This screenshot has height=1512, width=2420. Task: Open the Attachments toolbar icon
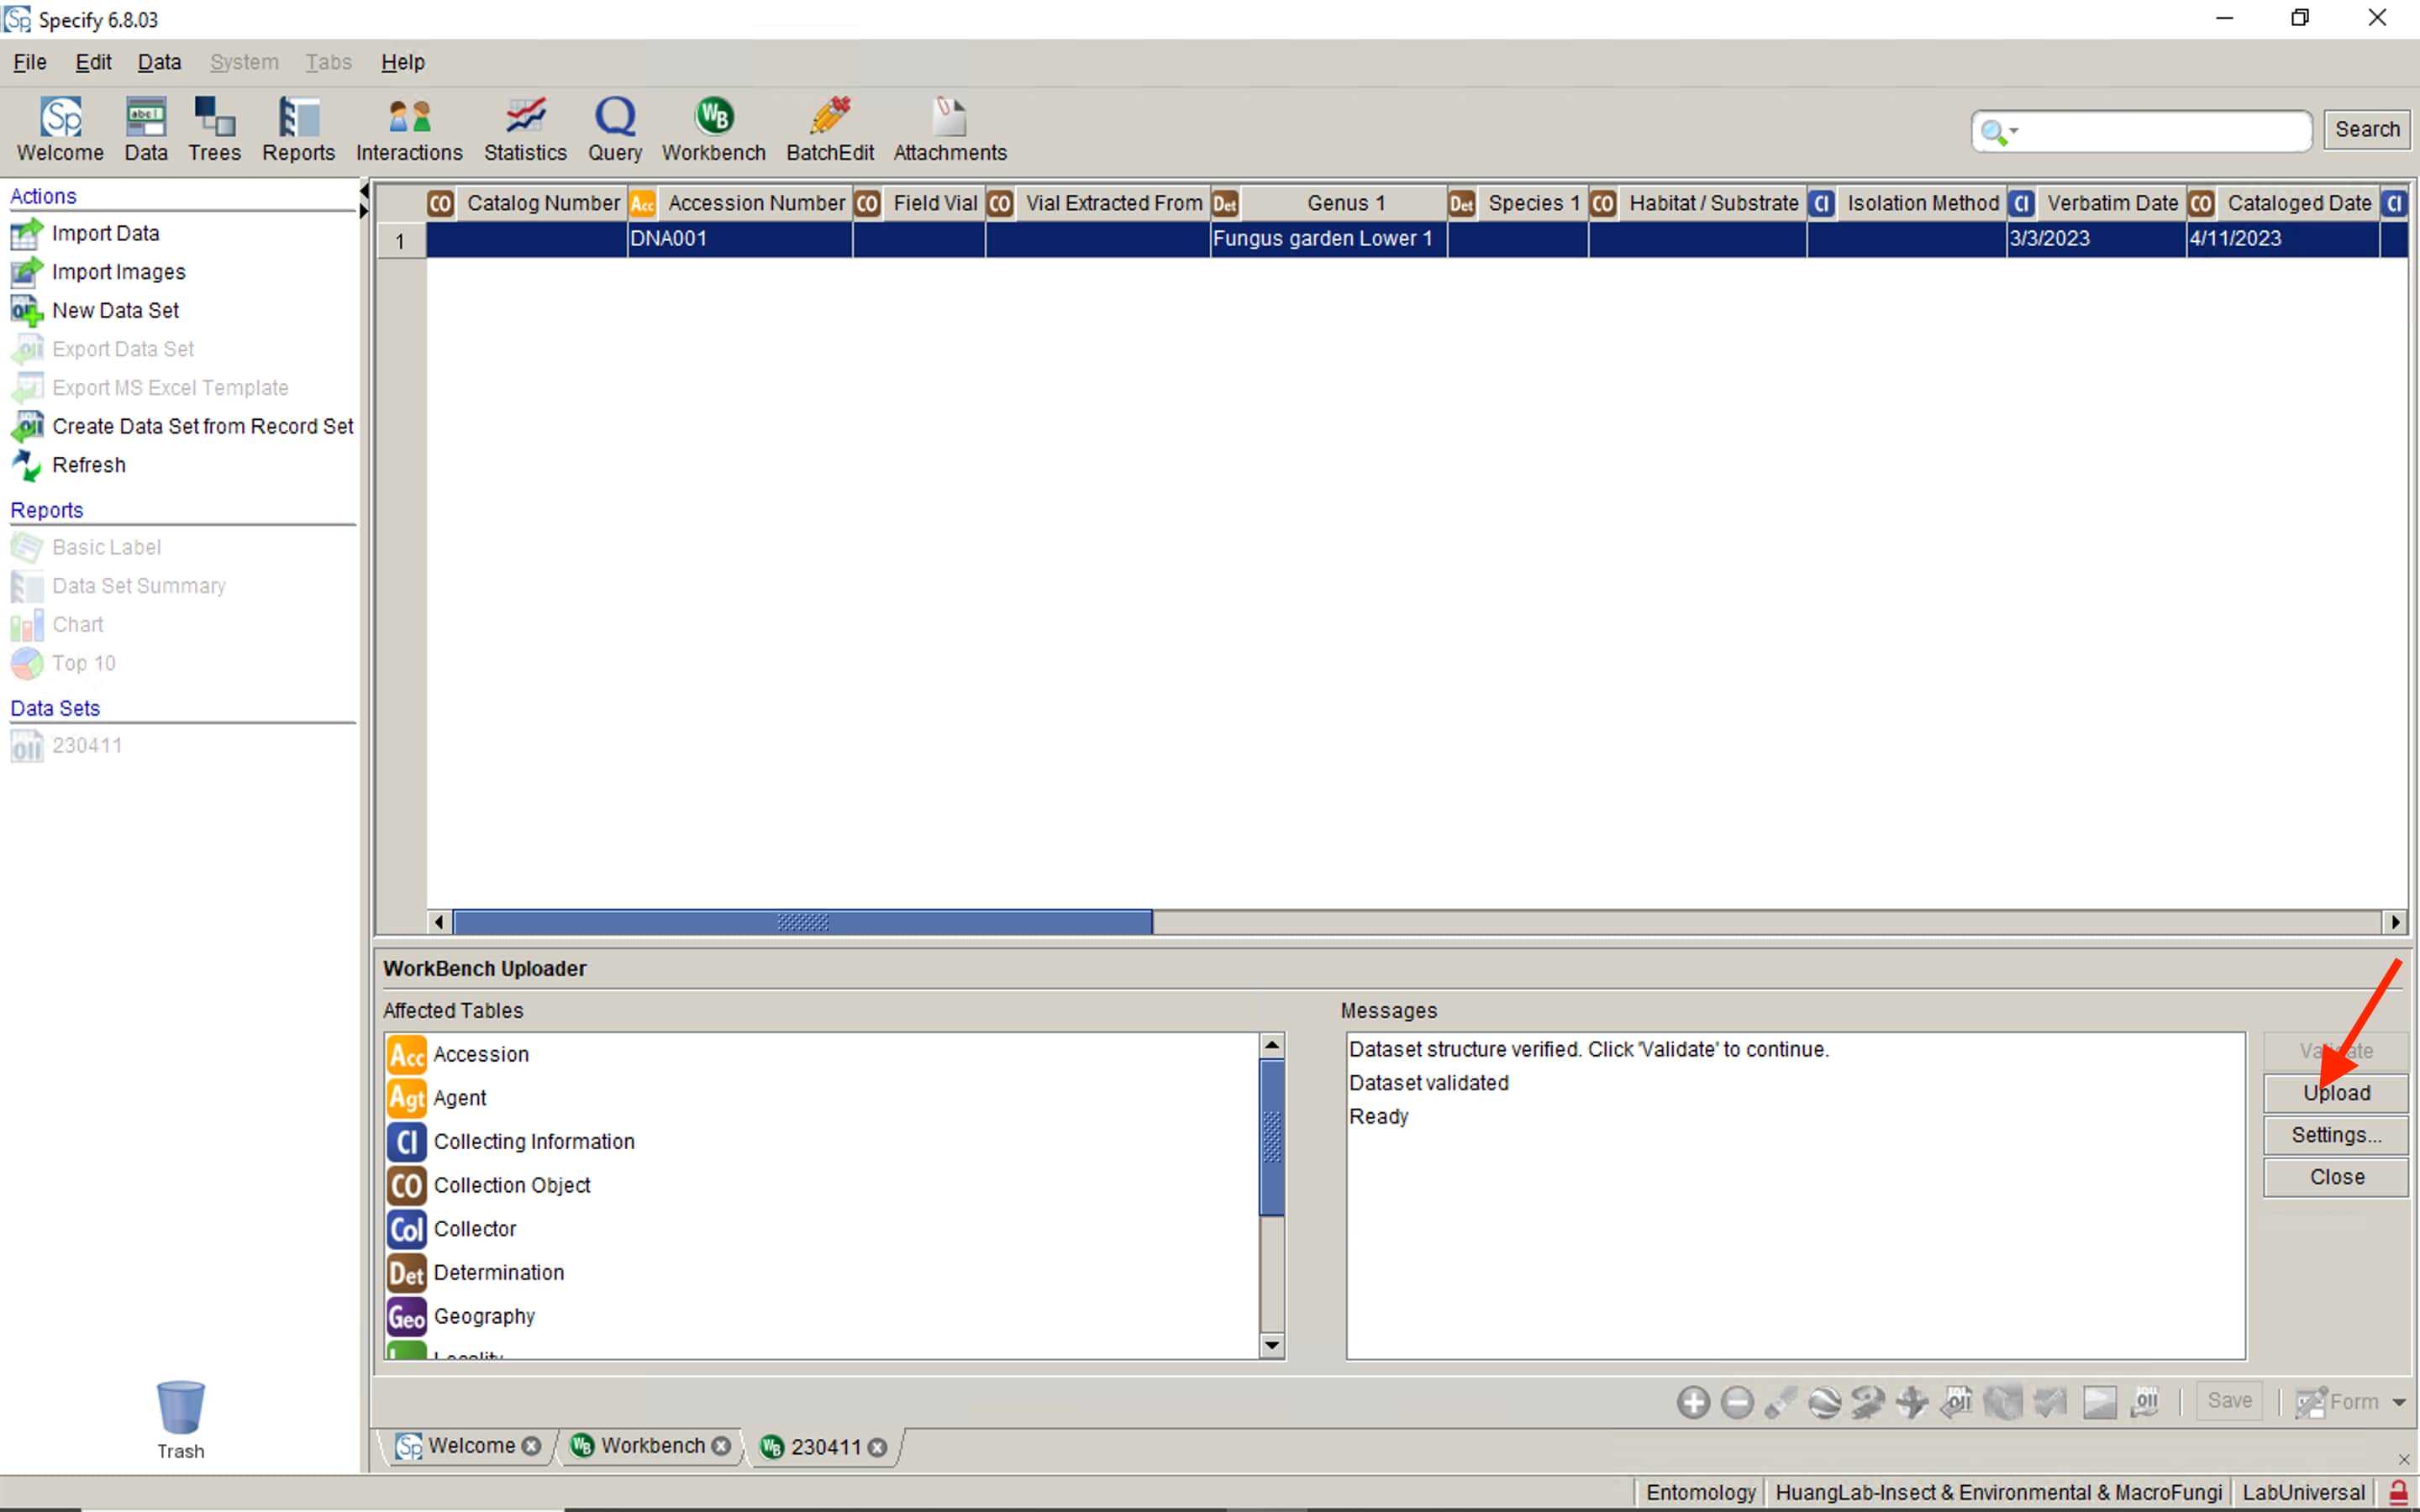coord(950,129)
